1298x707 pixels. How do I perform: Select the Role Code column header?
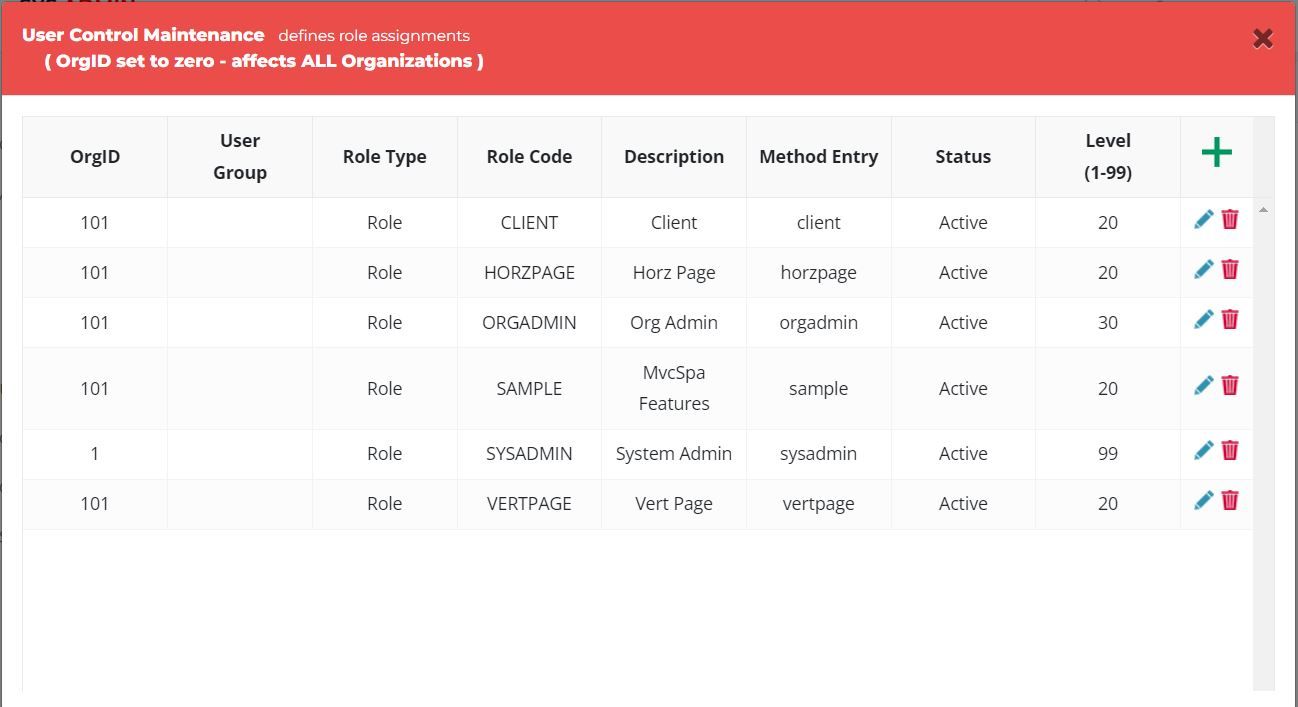point(529,157)
